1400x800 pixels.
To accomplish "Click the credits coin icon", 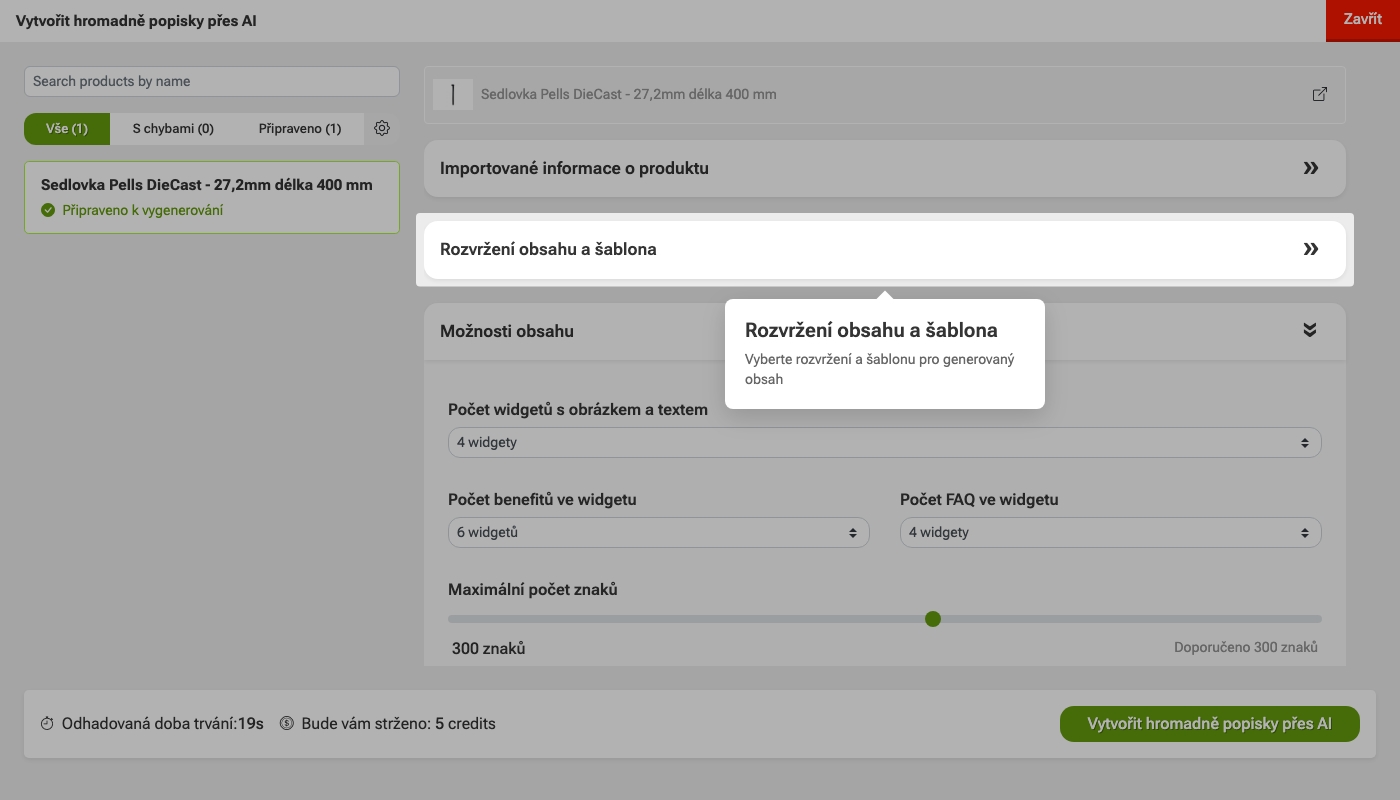I will [287, 723].
